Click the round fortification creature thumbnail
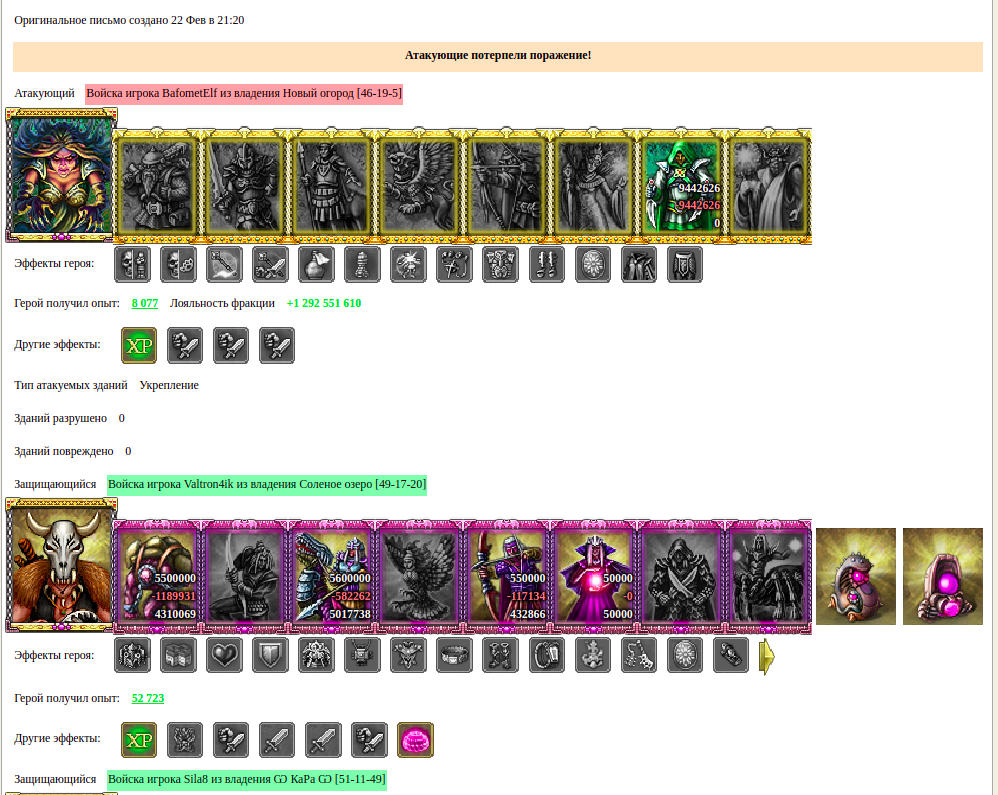Viewport: 998px width, 795px height. [x=855, y=576]
